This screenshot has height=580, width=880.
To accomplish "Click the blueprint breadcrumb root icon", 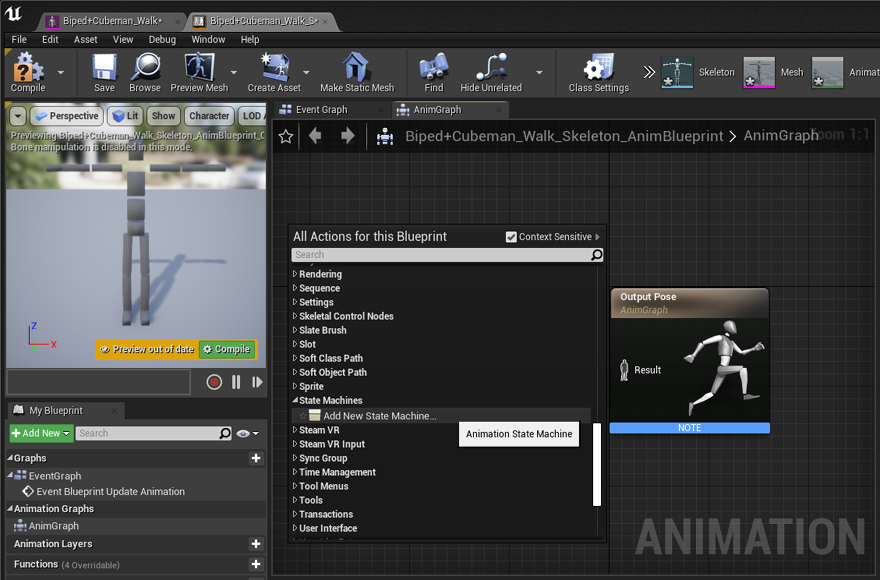I will [385, 136].
